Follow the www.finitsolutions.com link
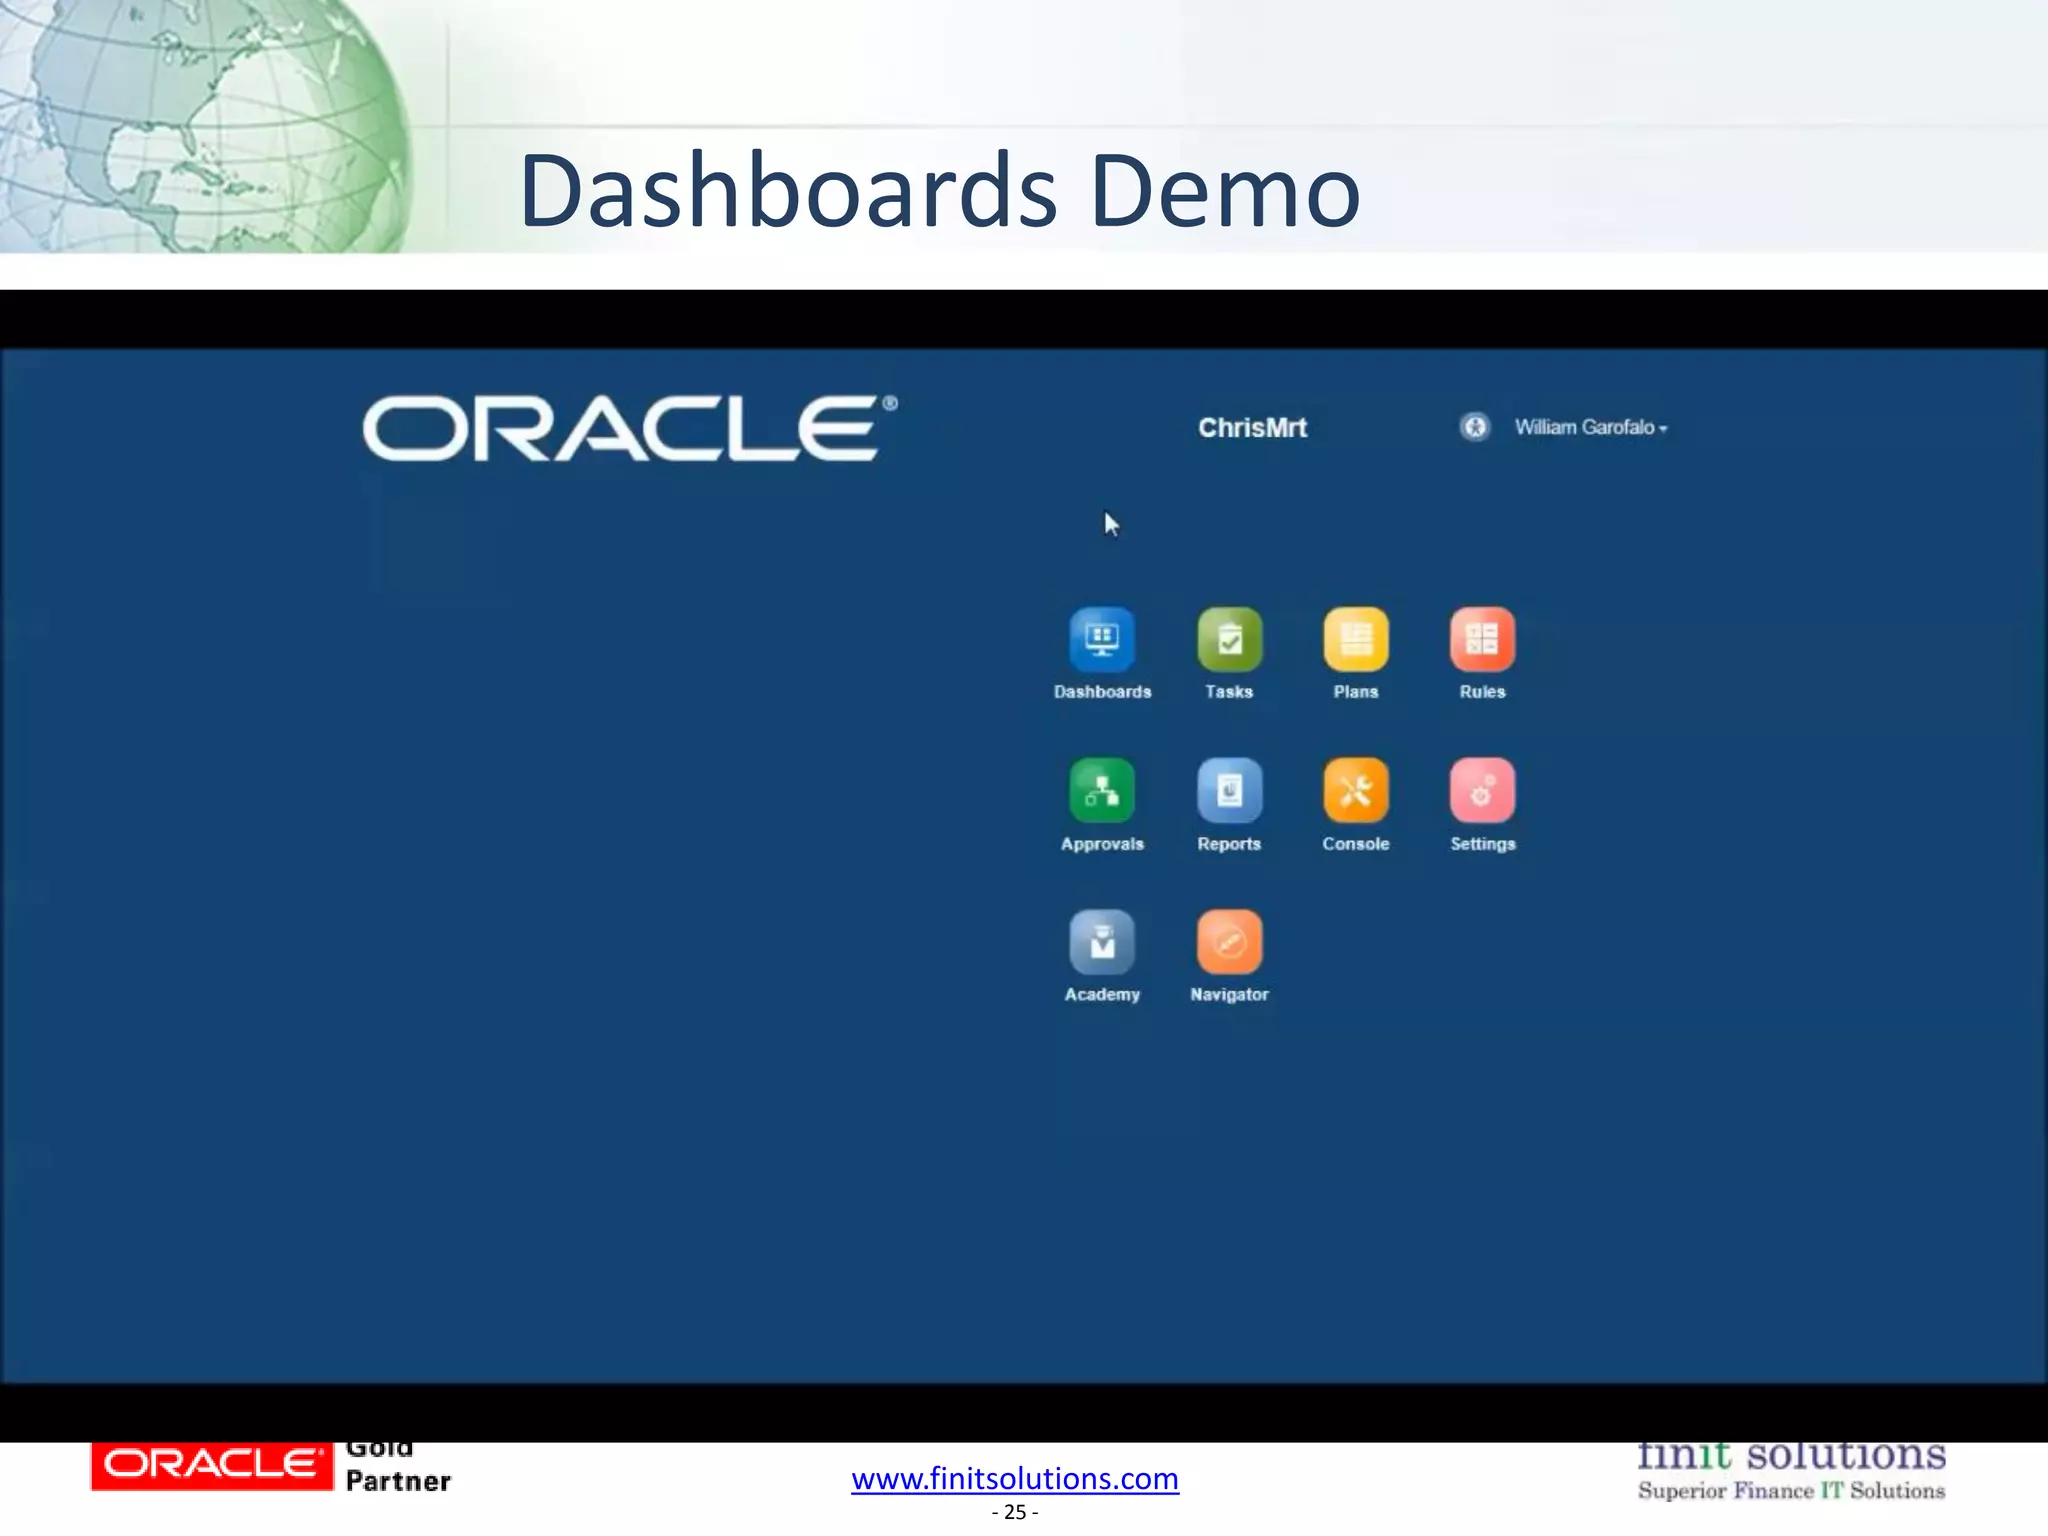Image resolution: width=2048 pixels, height=1536 pixels. pyautogui.click(x=1015, y=1478)
